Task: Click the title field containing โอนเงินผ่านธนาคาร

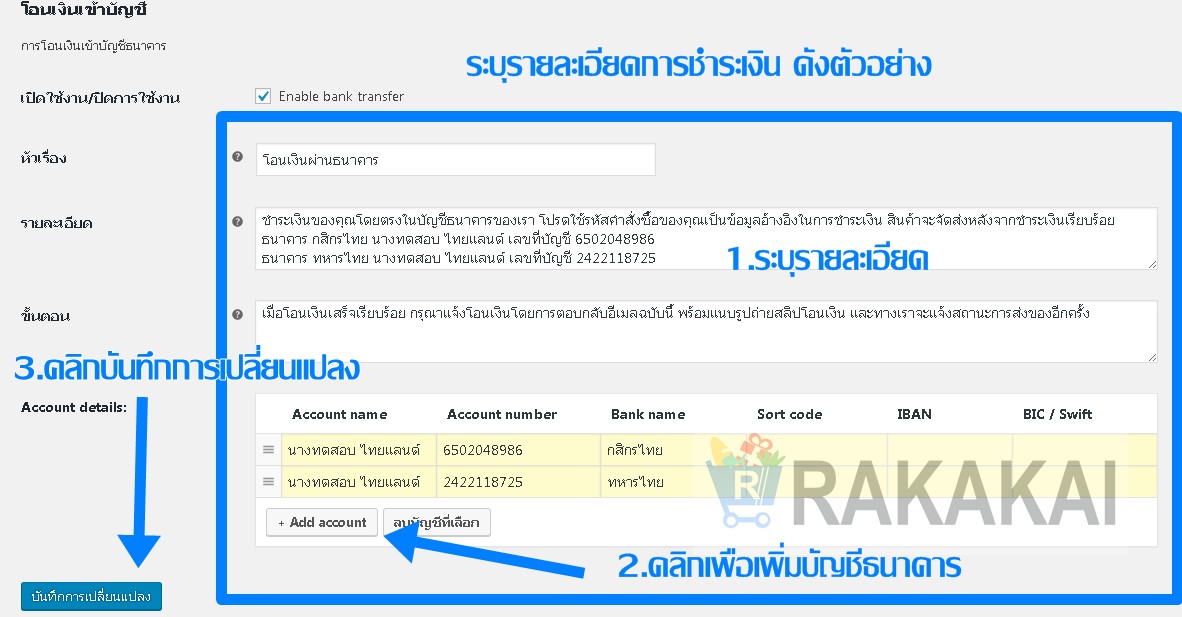Action: [x=455, y=159]
